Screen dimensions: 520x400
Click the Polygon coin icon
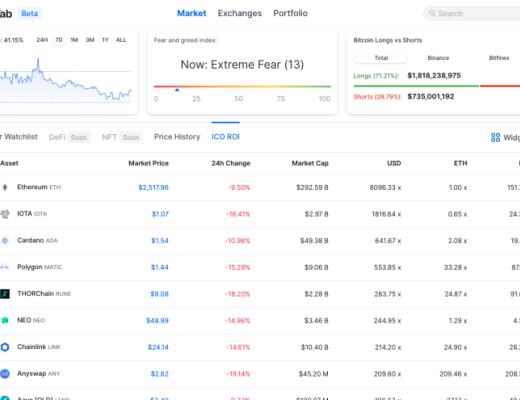(x=4, y=267)
